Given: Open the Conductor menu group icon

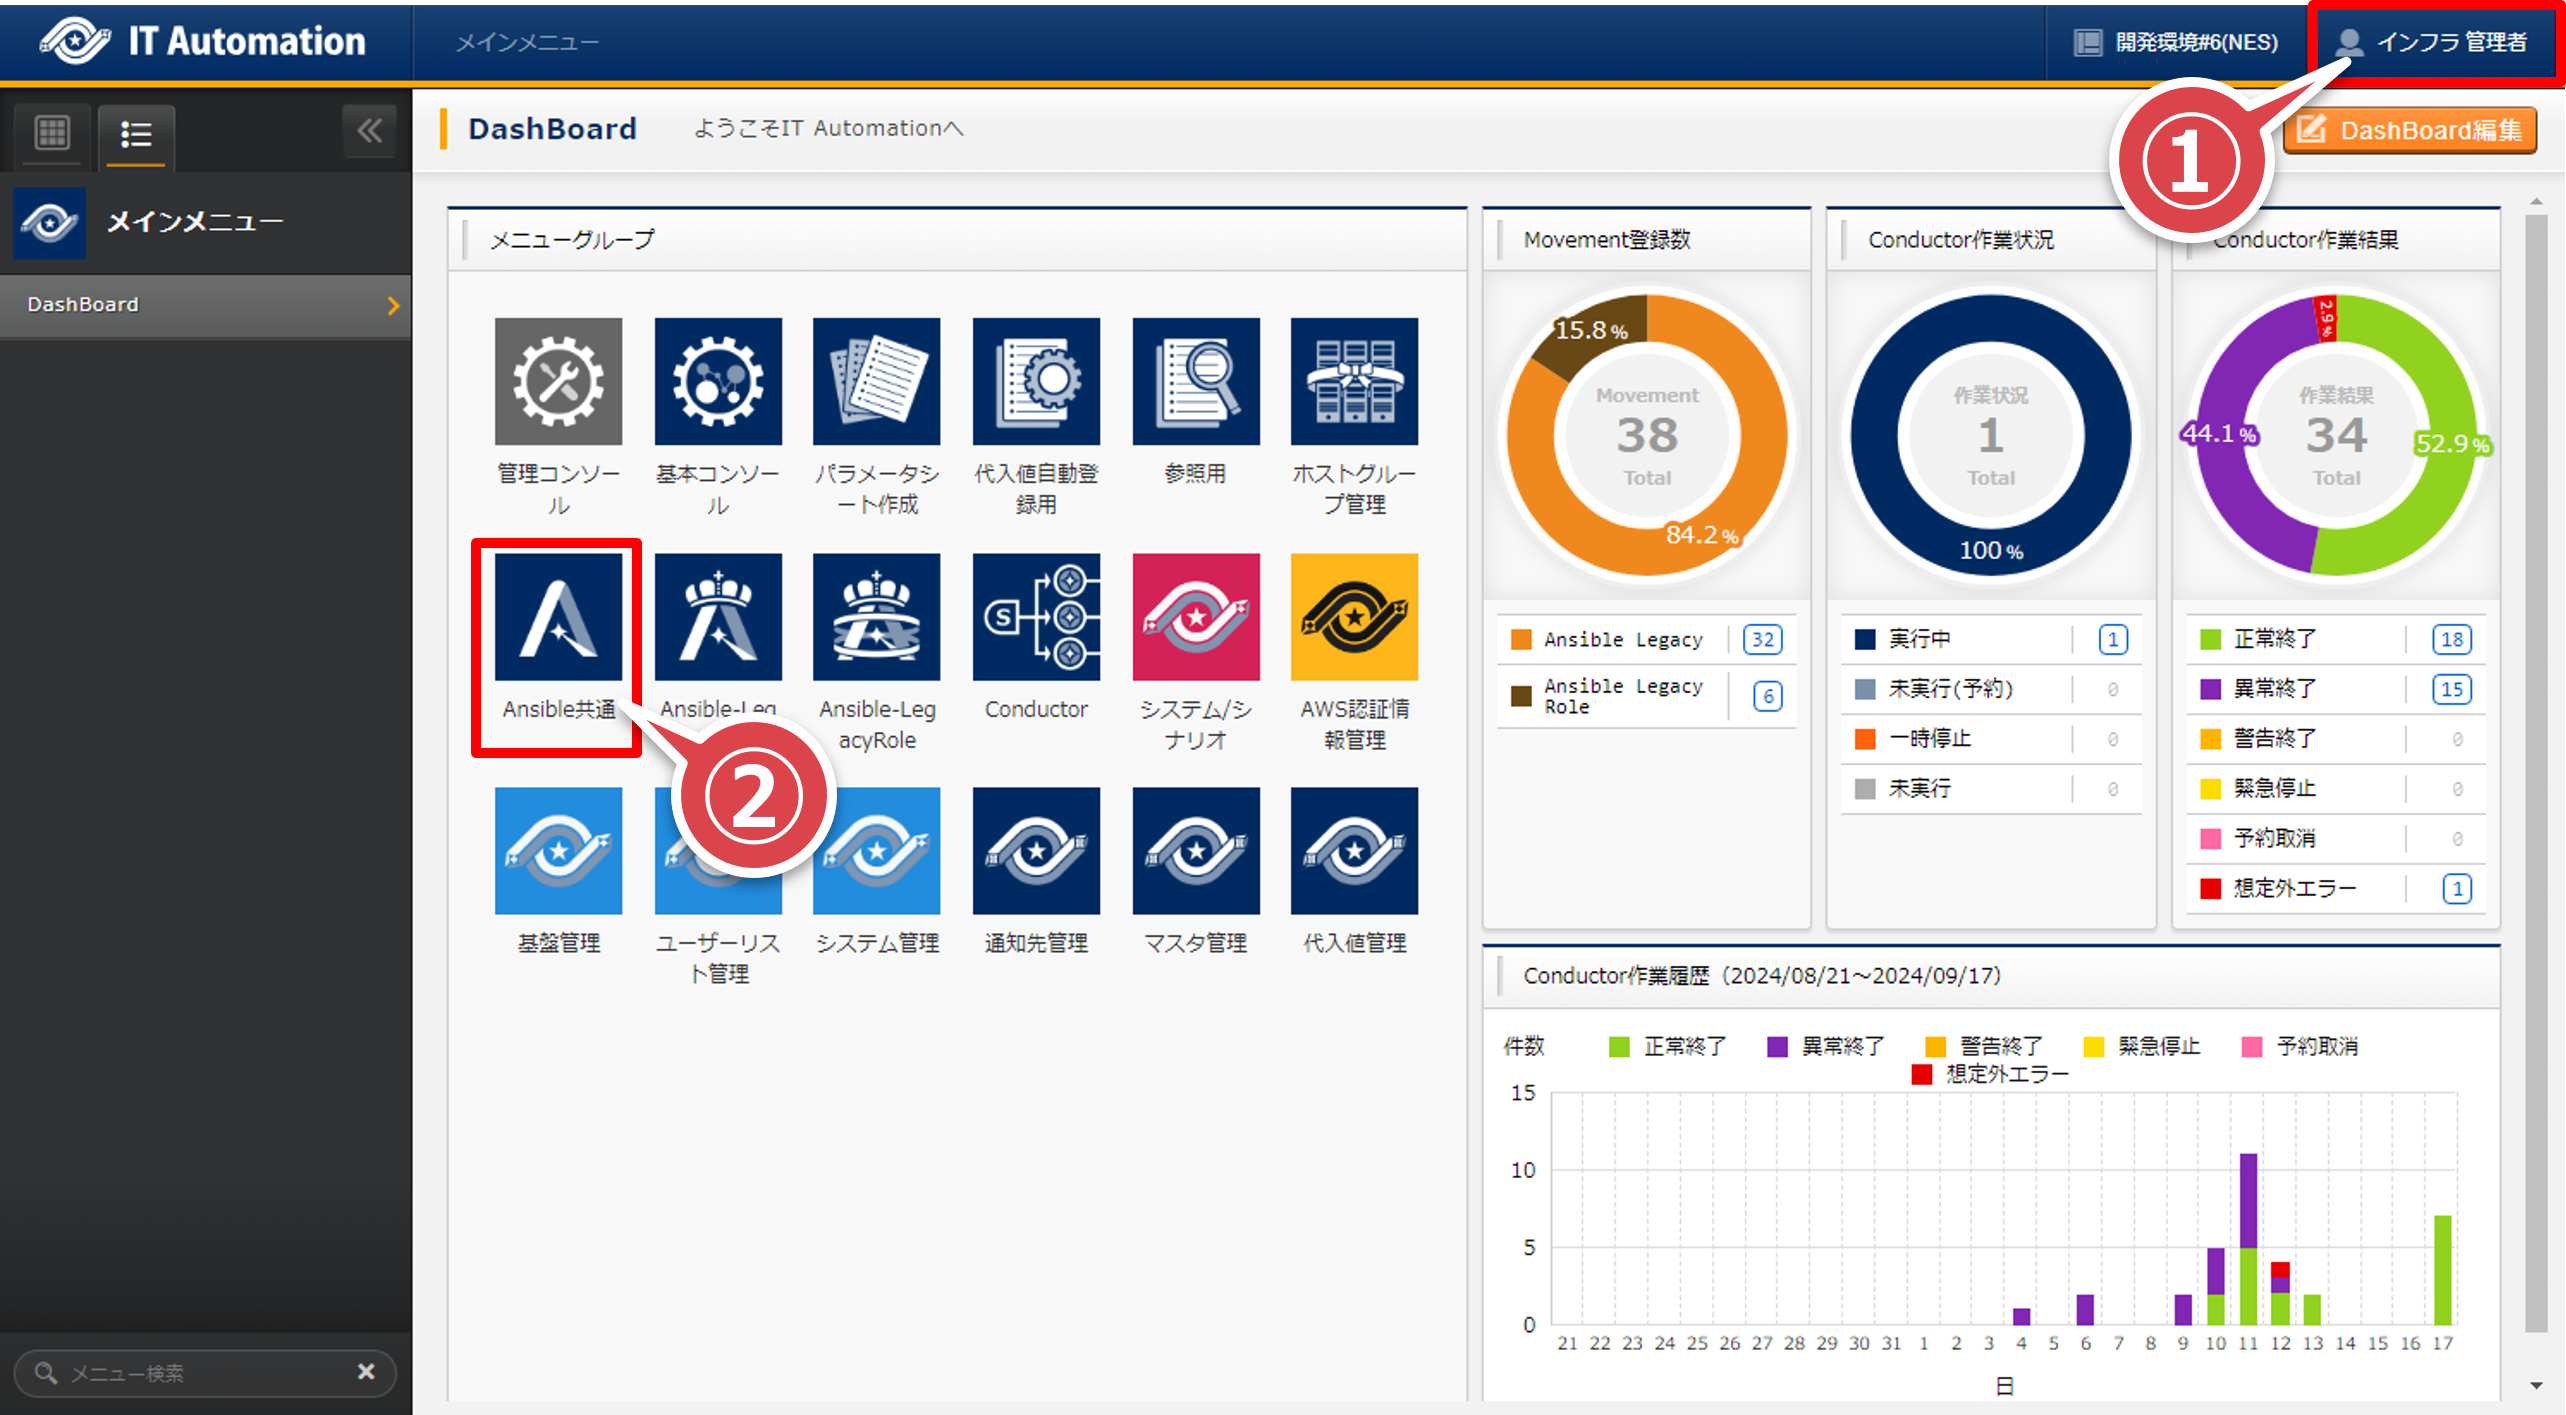Looking at the screenshot, I should (x=1035, y=617).
